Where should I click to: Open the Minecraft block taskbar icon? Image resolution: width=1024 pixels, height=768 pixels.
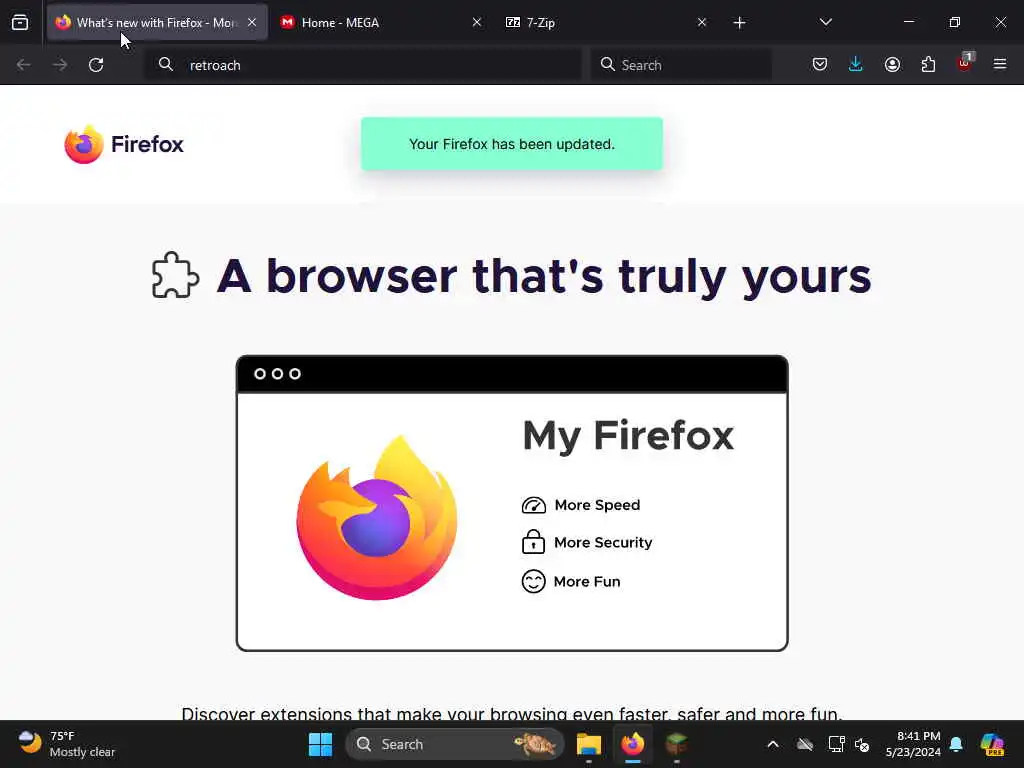(677, 744)
